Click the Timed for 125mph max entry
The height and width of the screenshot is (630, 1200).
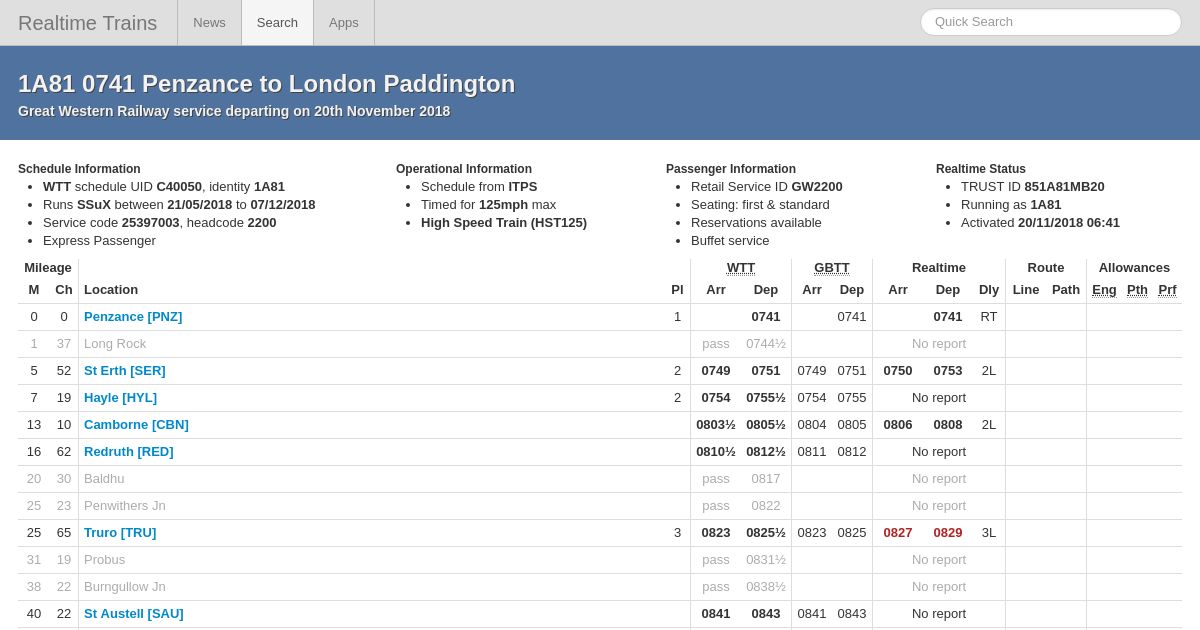point(489,205)
